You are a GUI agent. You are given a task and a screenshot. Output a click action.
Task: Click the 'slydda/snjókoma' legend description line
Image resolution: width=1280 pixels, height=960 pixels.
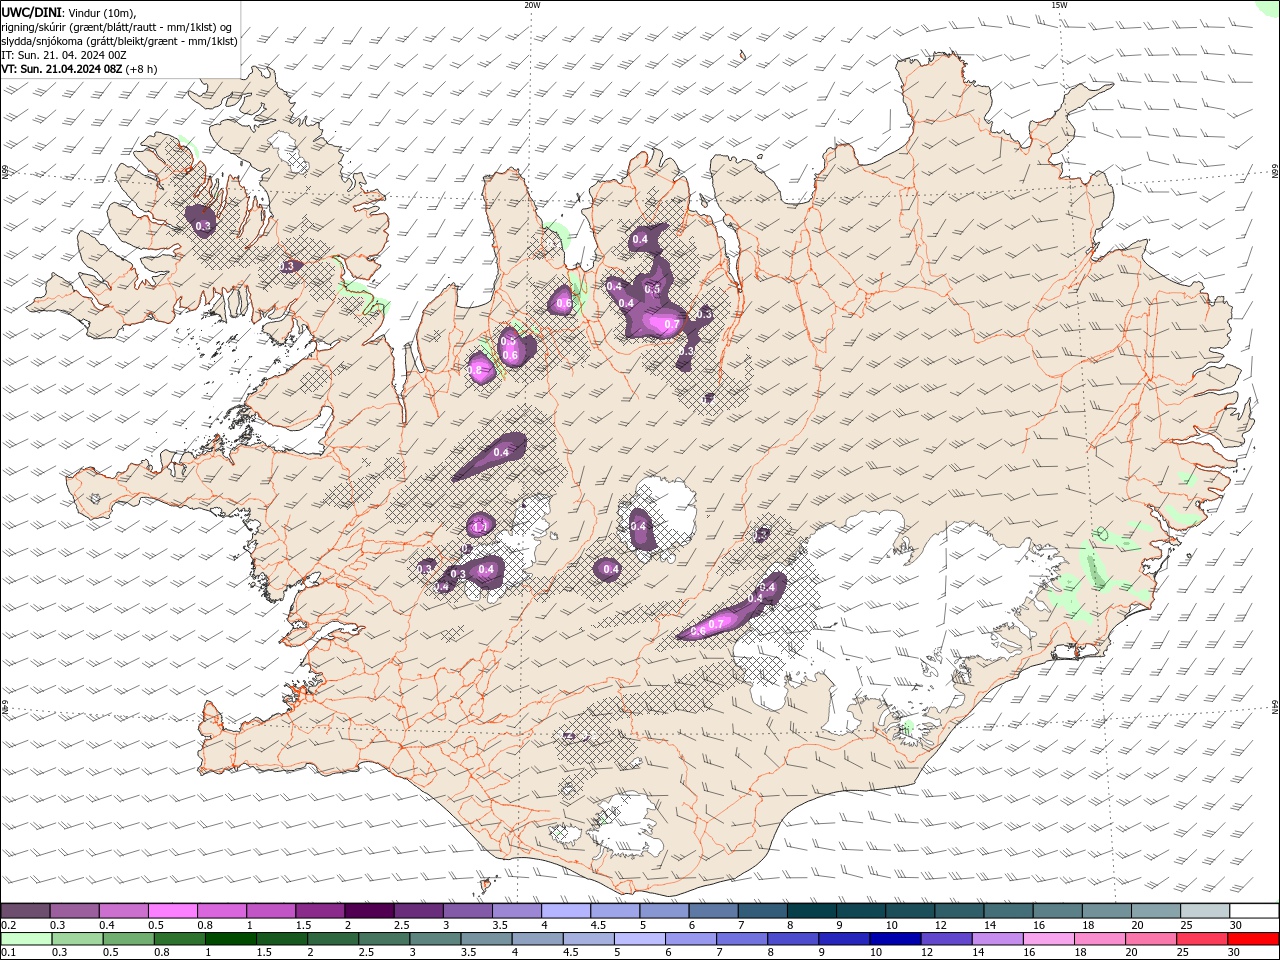coord(119,41)
